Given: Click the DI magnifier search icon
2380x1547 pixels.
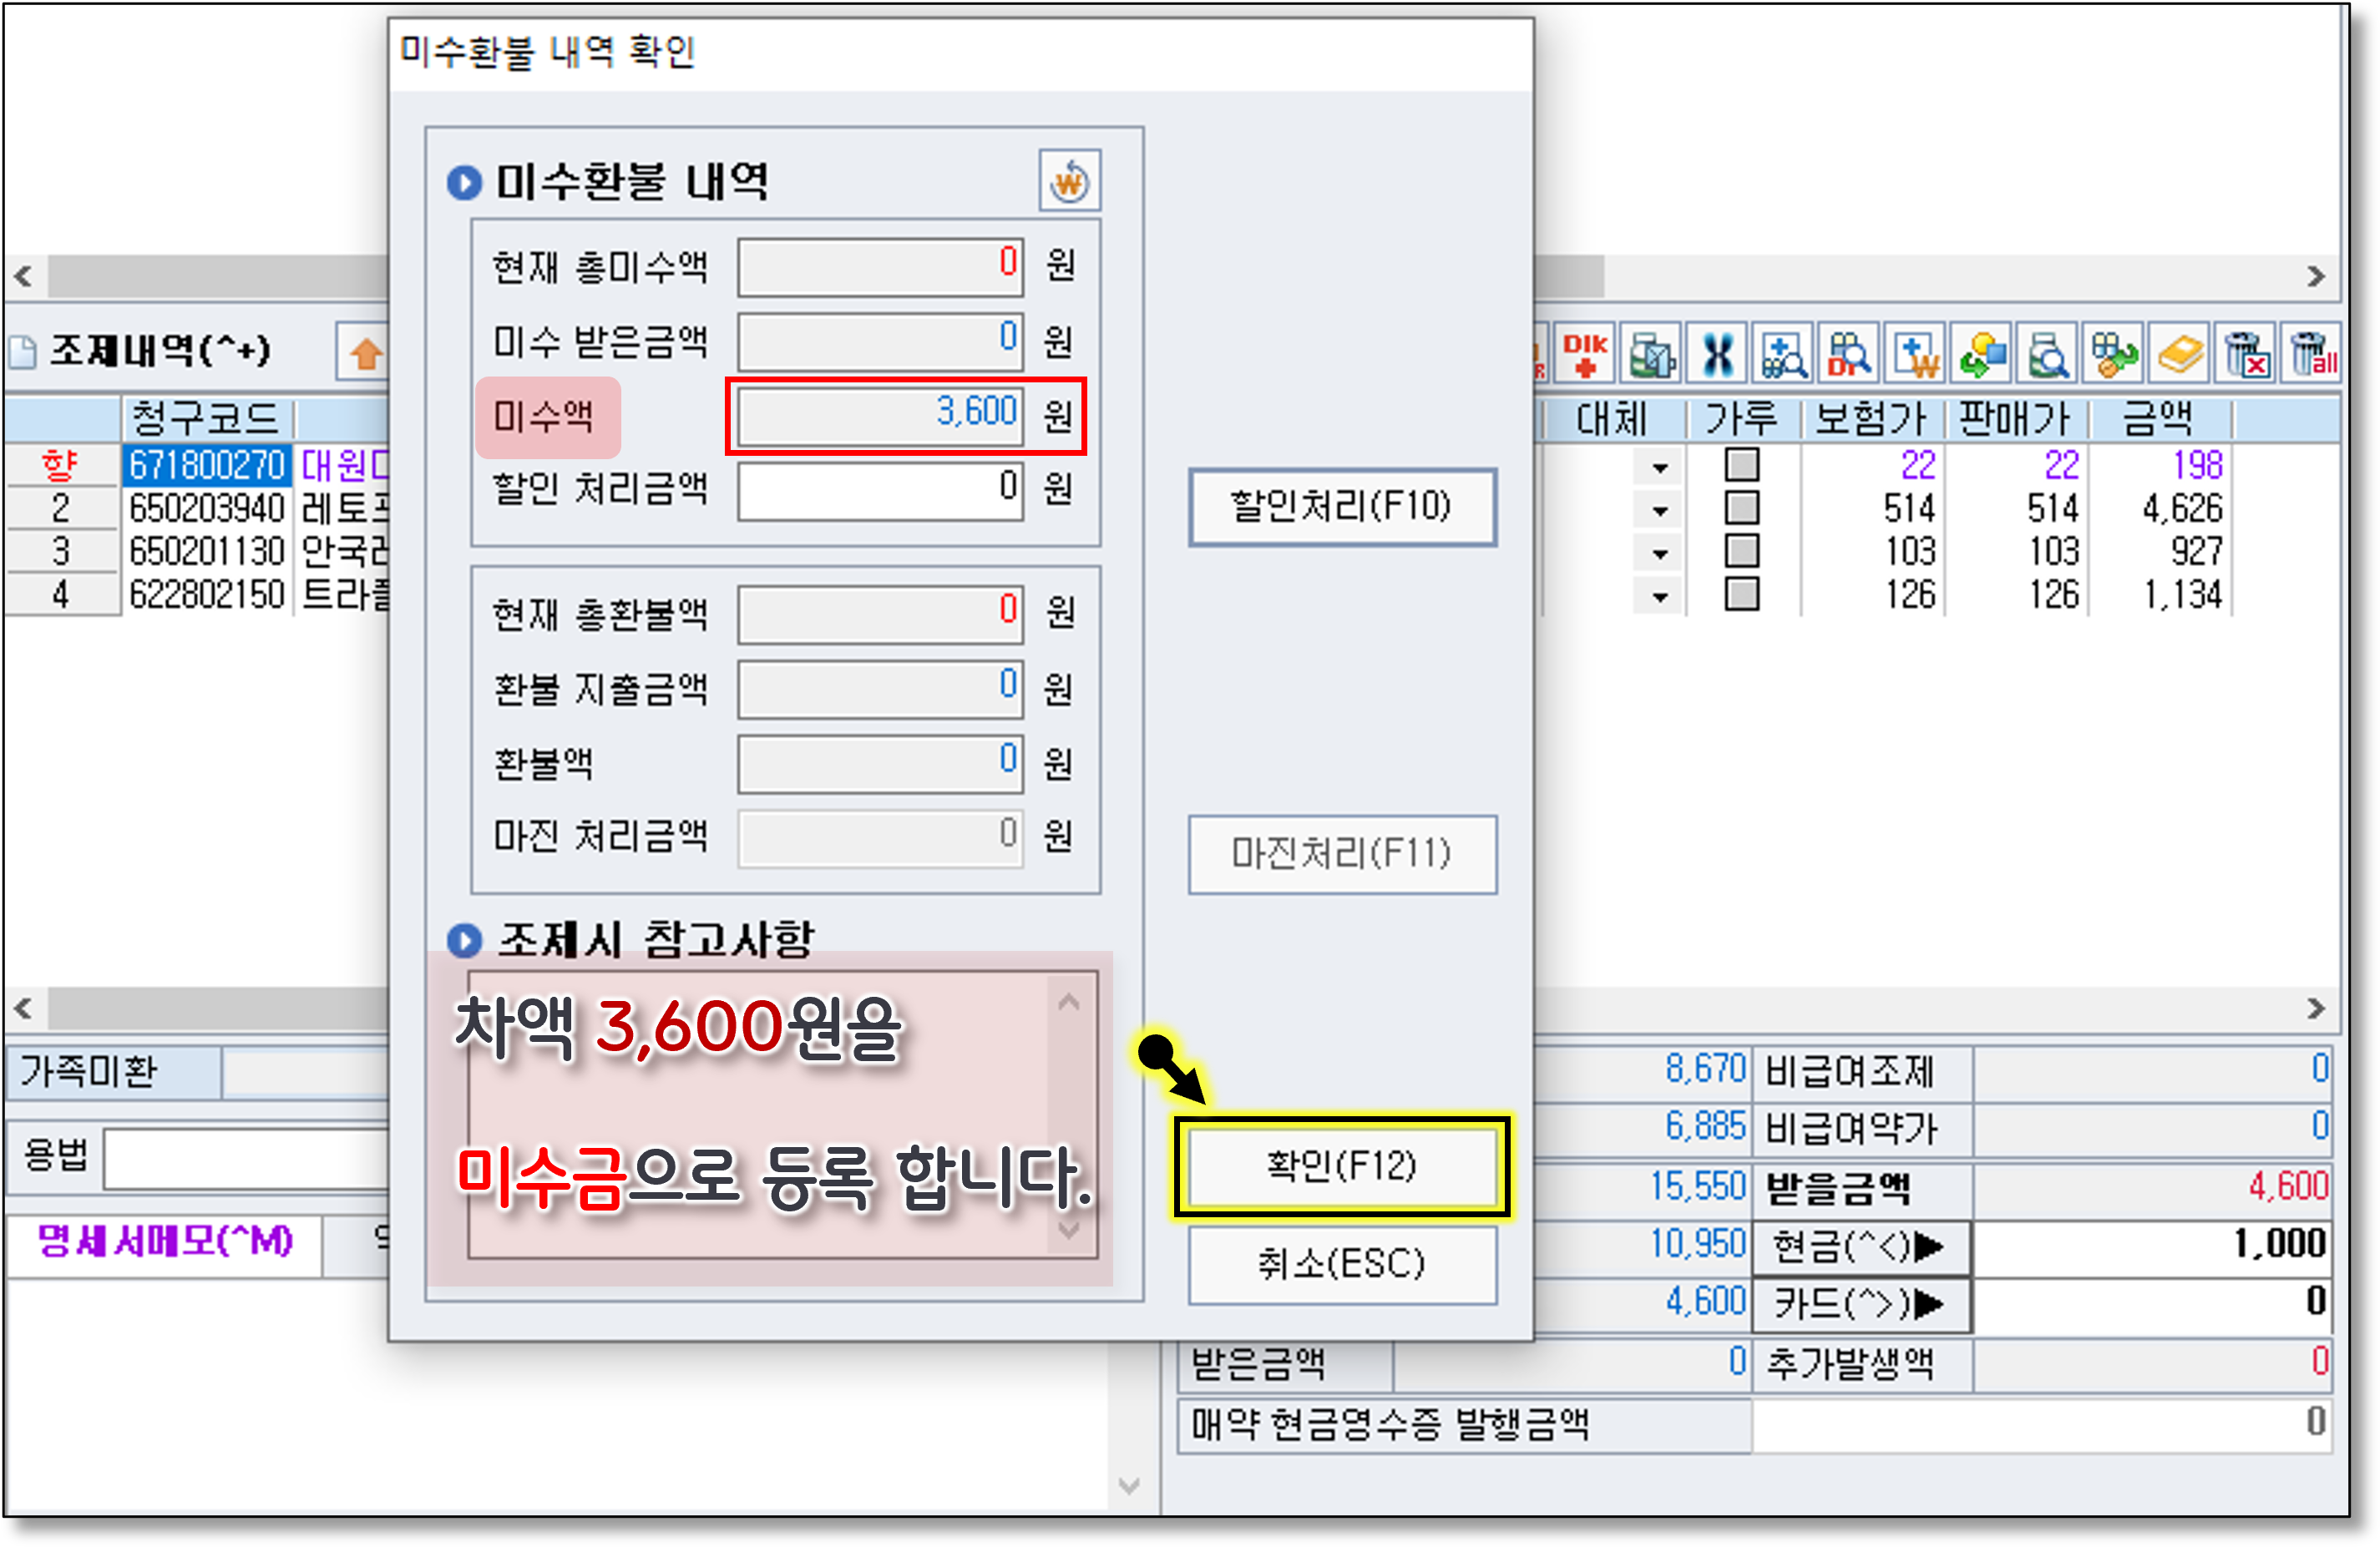Looking at the screenshot, I should pyautogui.click(x=1849, y=354).
